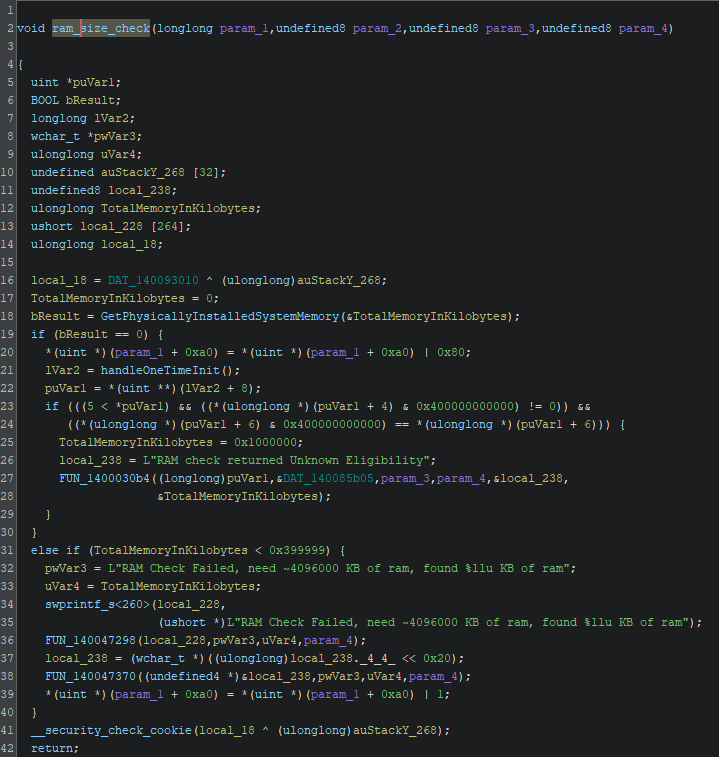Open the FUN_140047298 function call

pos(90,641)
